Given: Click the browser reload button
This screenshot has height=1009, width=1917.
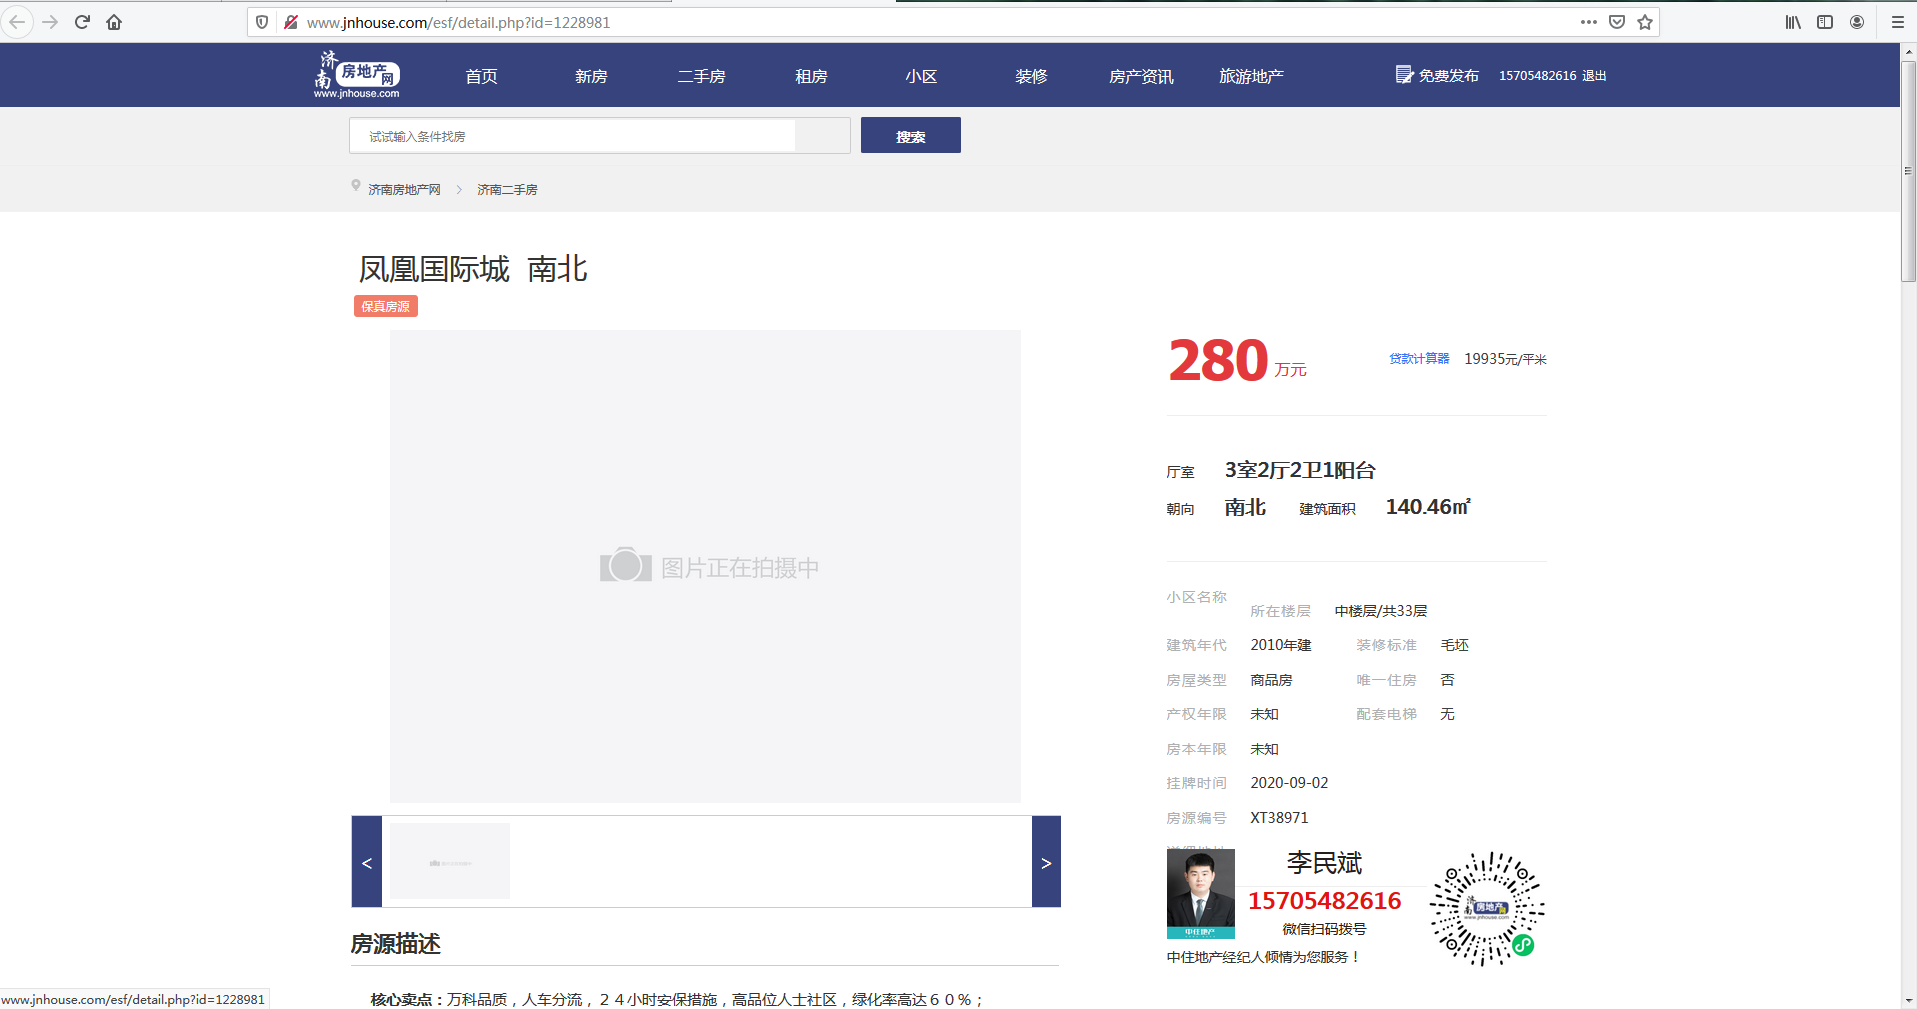Looking at the screenshot, I should 82,22.
